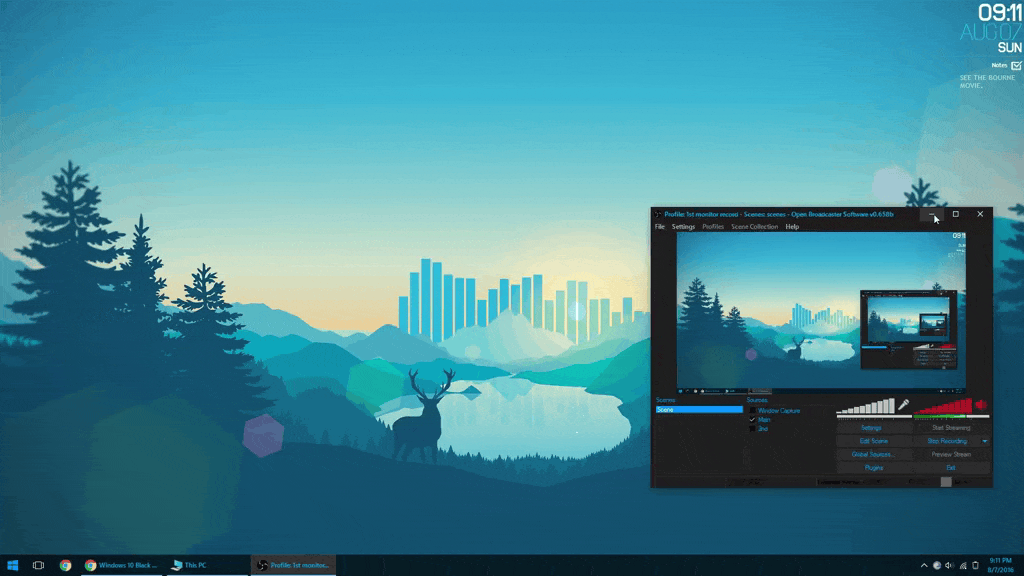Screen dimensions: 1024x576
Task: Enable the 2nd source checkbox
Action: click(x=753, y=429)
